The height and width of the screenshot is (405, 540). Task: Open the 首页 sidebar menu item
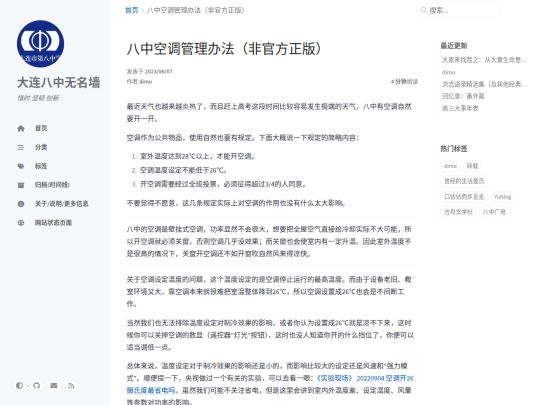point(41,128)
